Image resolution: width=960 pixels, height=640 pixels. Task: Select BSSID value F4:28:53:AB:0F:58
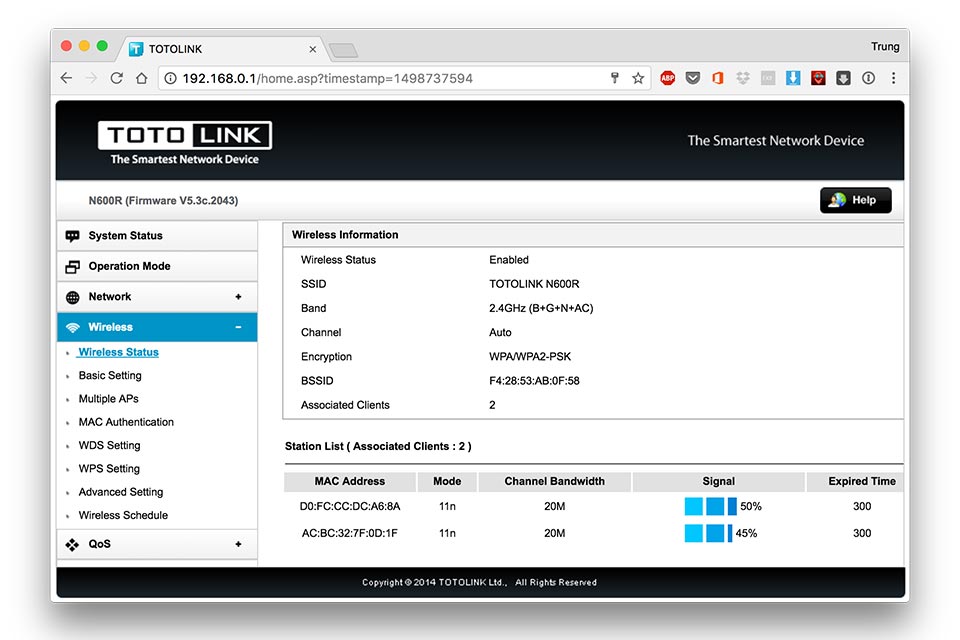point(534,381)
